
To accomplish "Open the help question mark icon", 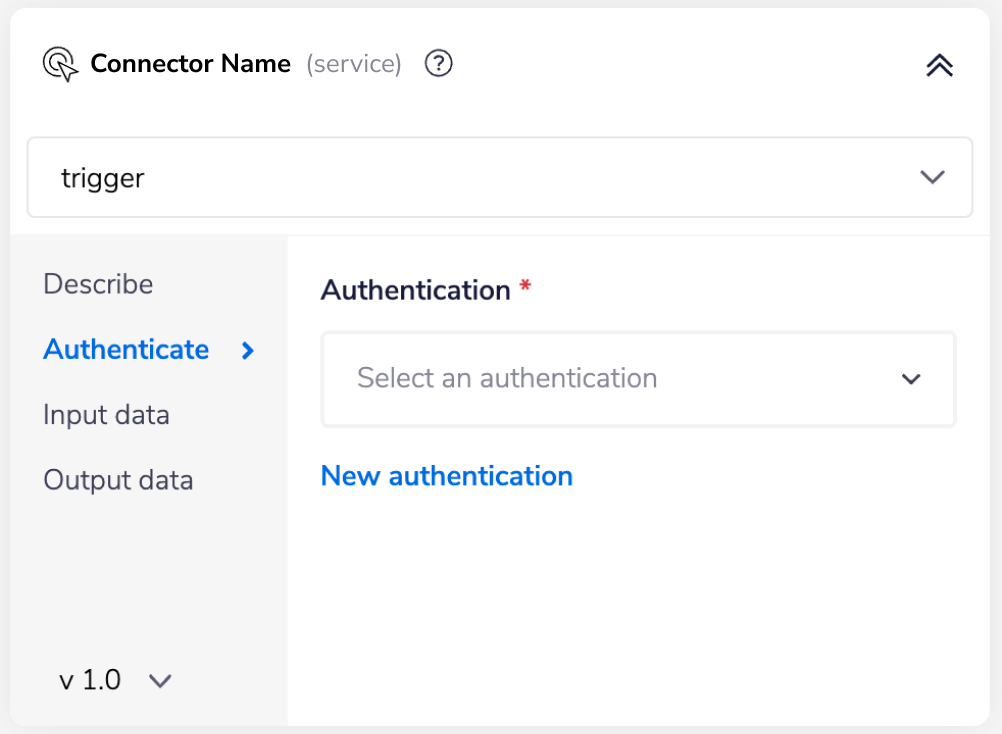I will [437, 63].
